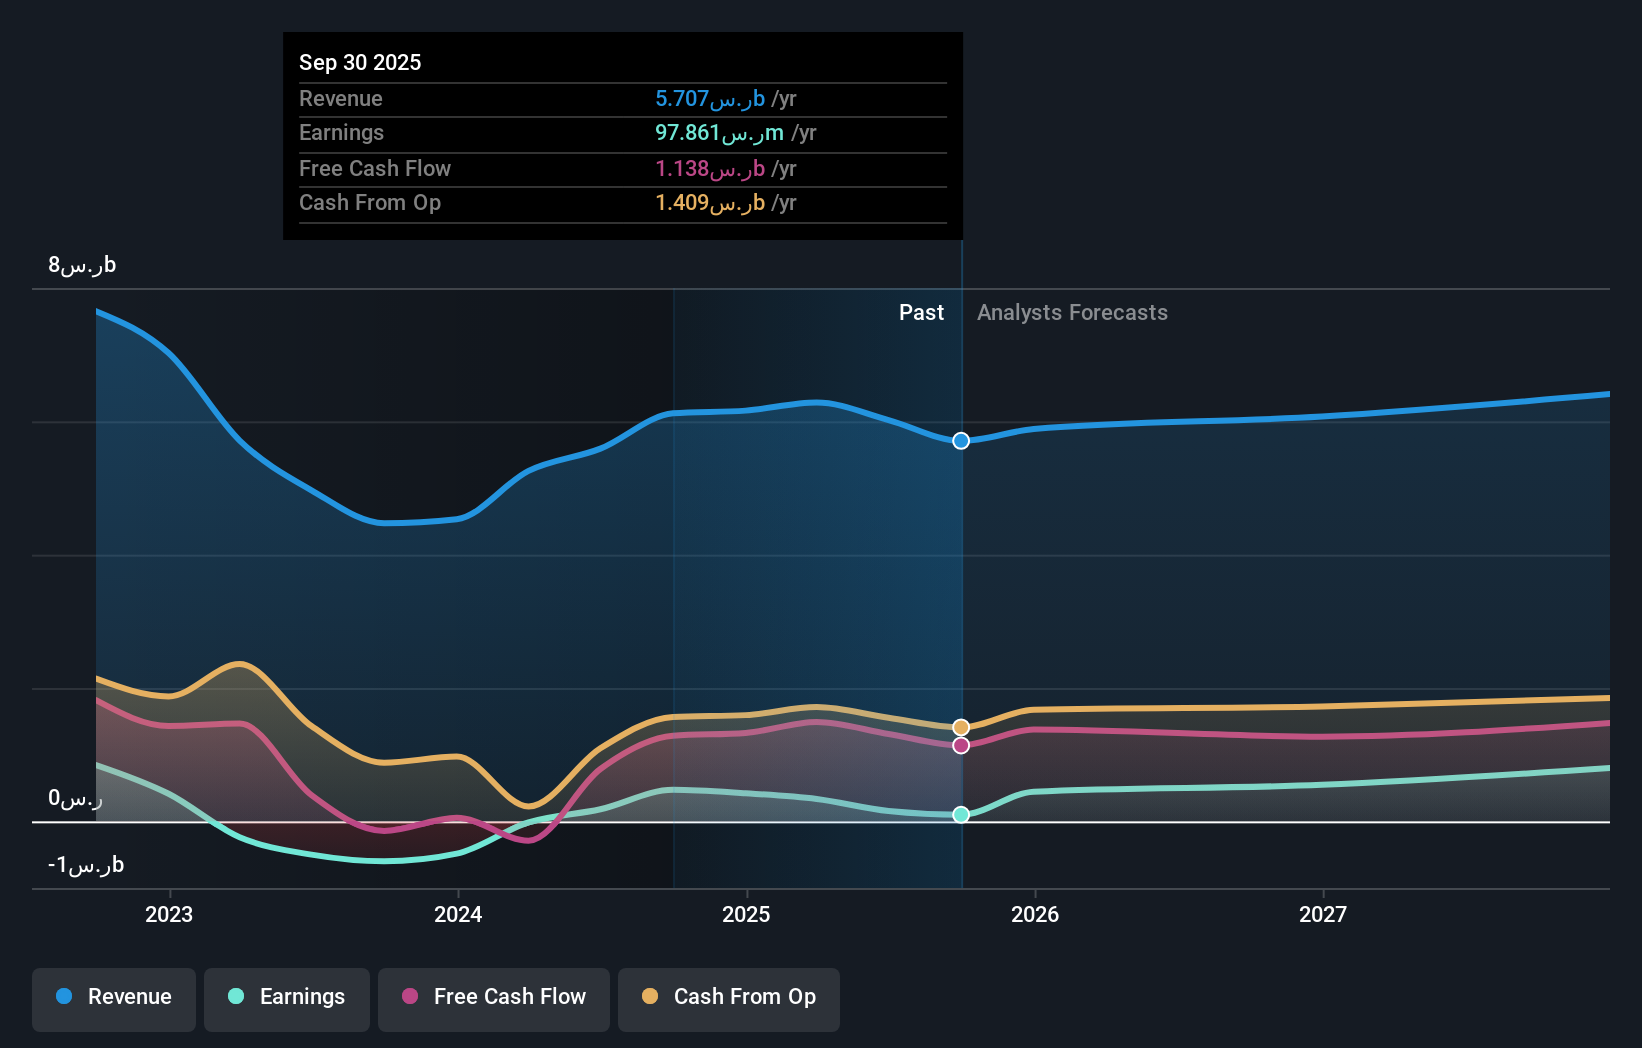The width and height of the screenshot is (1642, 1048).
Task: Toggle visibility of Free Cash Flow series
Action: click(x=493, y=997)
